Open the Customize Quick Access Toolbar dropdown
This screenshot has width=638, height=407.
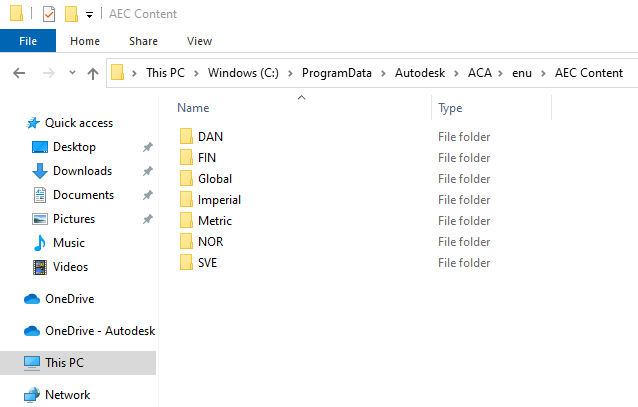click(x=89, y=15)
